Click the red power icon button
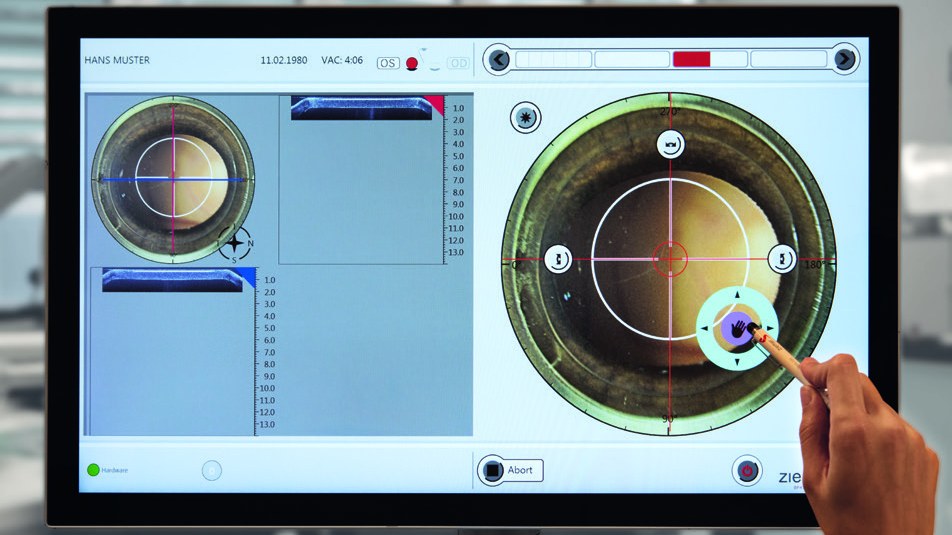Screen dimensions: 952x535 click(747, 470)
